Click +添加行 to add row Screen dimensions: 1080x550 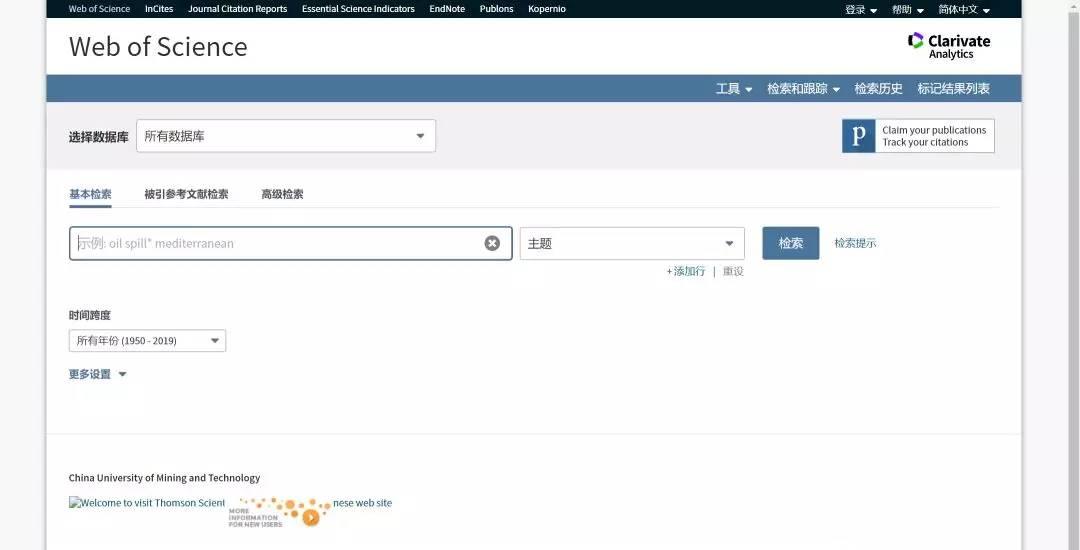click(x=686, y=271)
